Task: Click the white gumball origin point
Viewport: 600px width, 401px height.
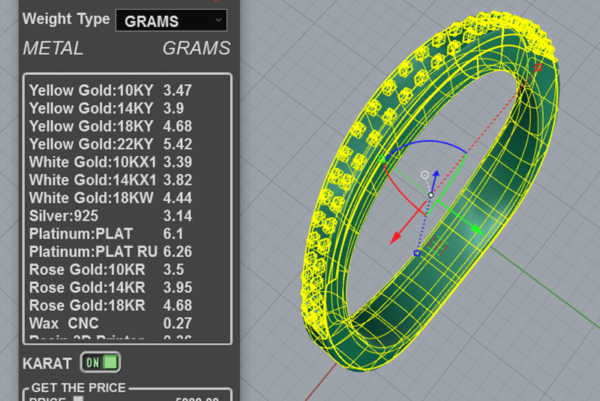Action: pyautogui.click(x=431, y=195)
